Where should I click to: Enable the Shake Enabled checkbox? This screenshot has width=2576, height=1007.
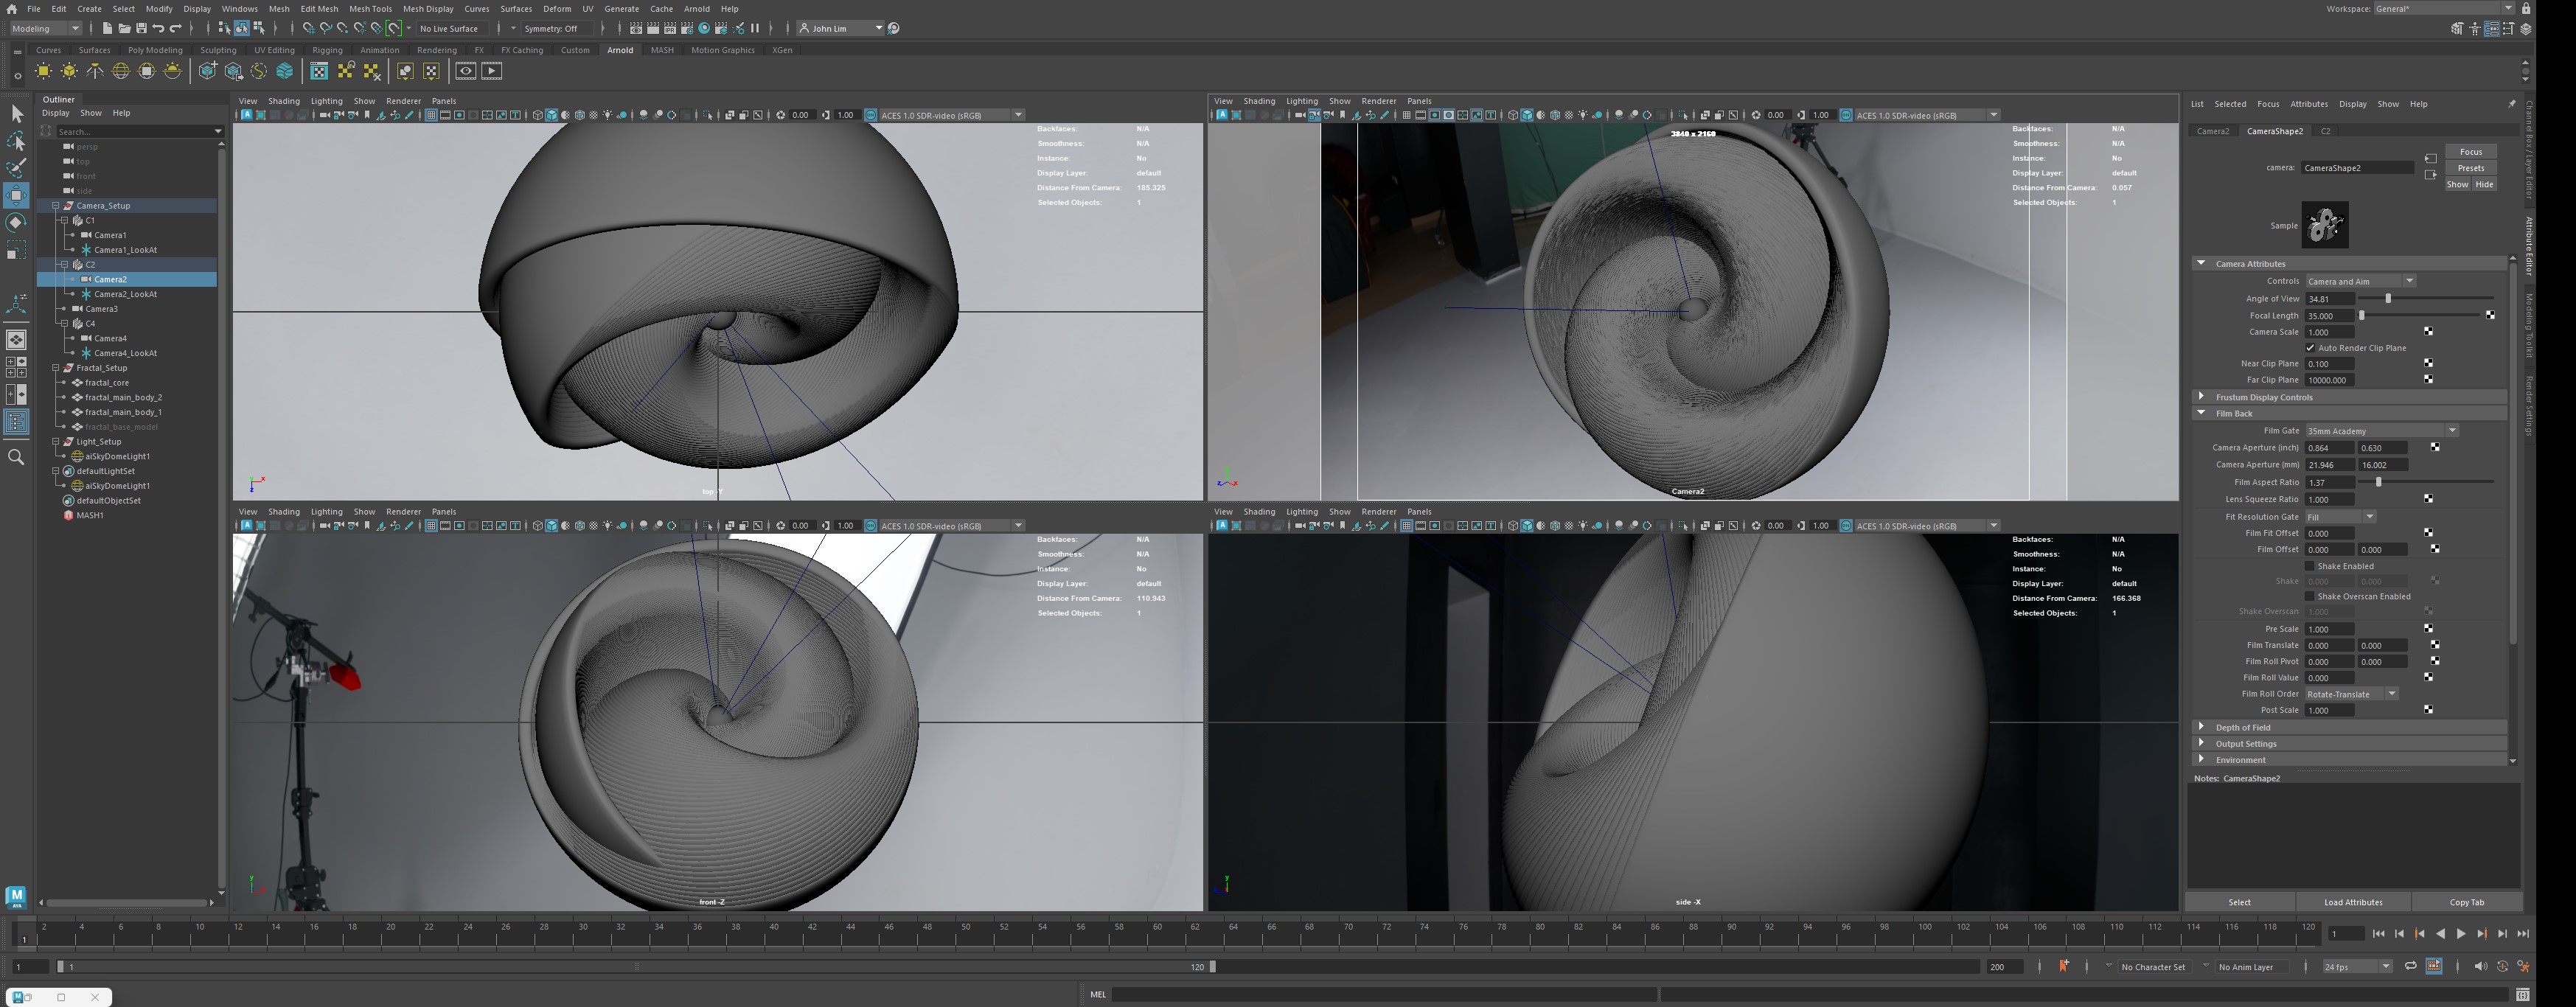pos(2310,566)
